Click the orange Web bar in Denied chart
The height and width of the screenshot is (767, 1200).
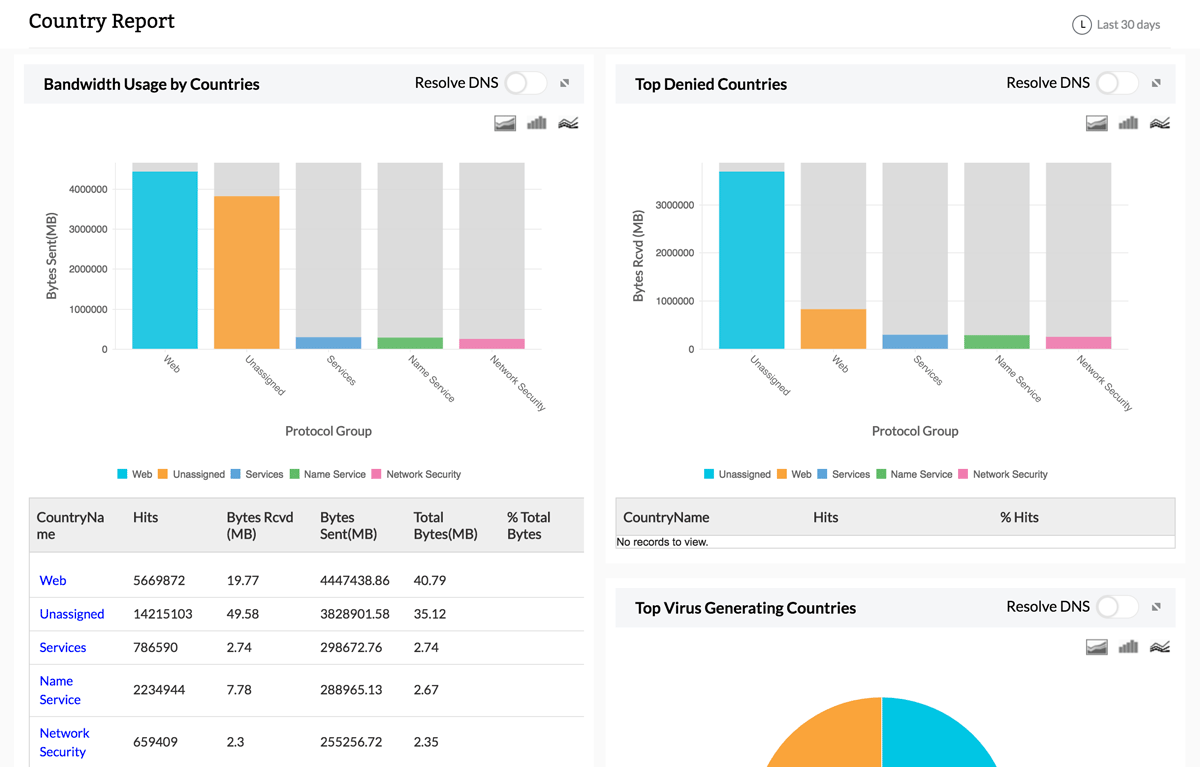coord(833,329)
